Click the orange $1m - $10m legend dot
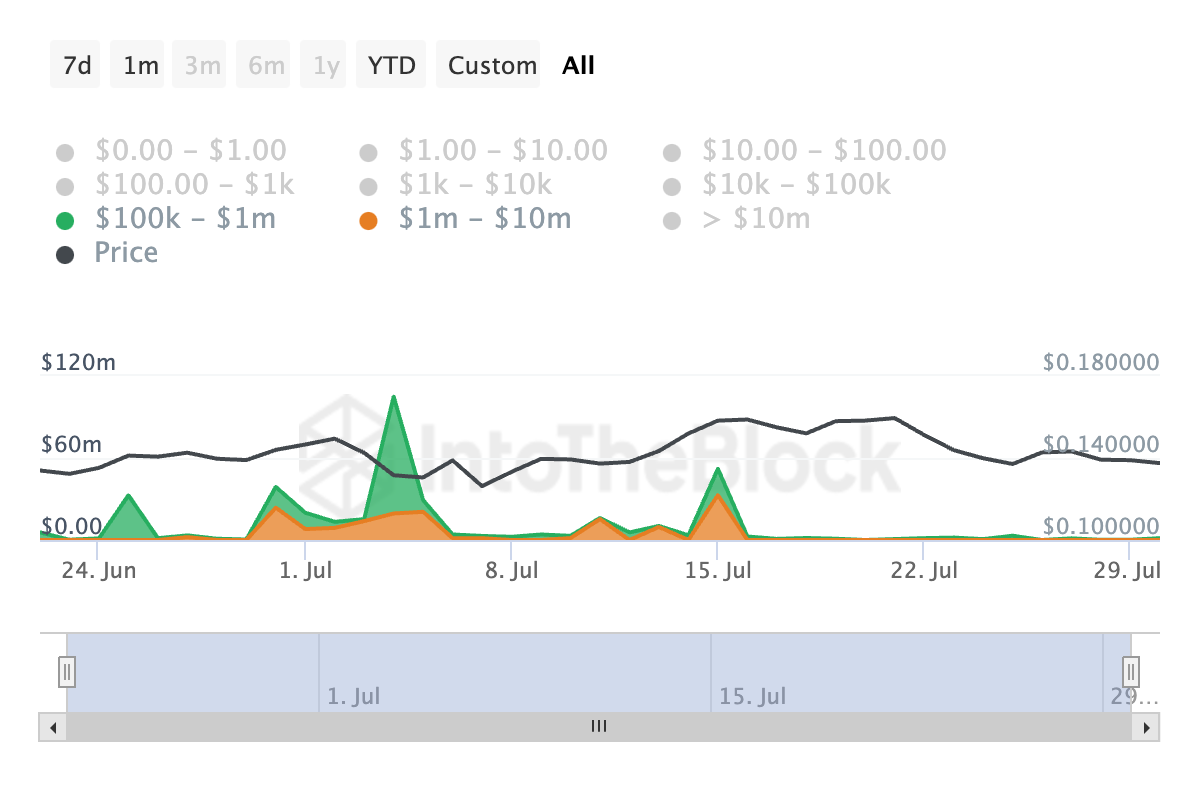 (369, 220)
